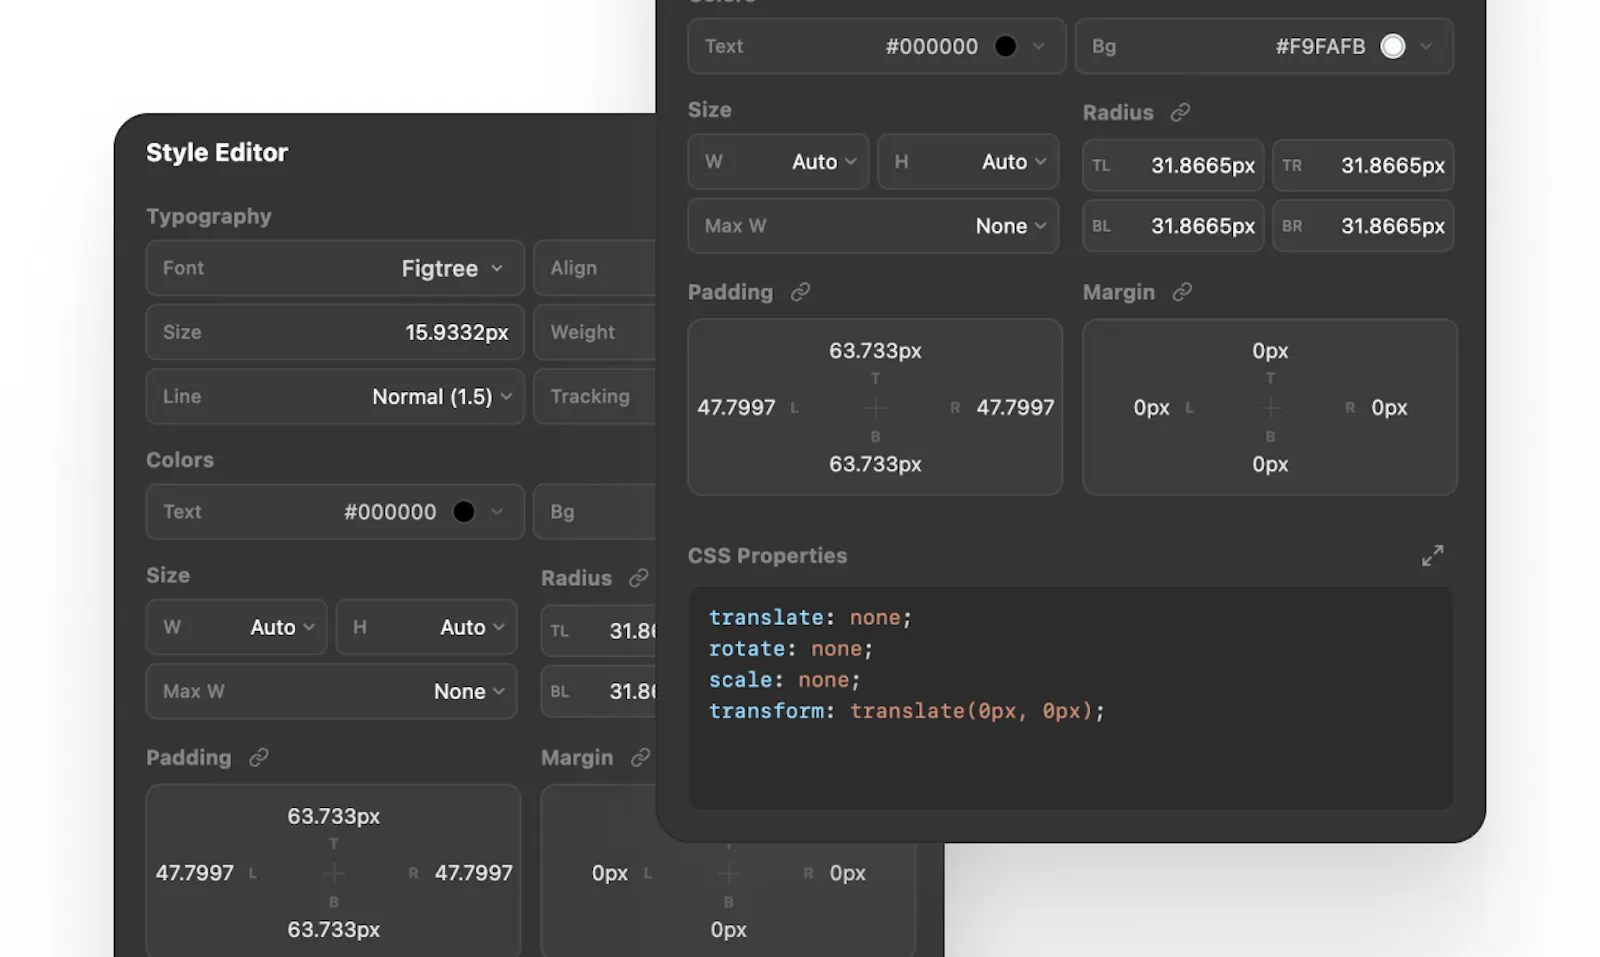This screenshot has width=1600, height=957.
Task: Edit the TL radius field in front panel
Action: pyautogui.click(x=1173, y=165)
